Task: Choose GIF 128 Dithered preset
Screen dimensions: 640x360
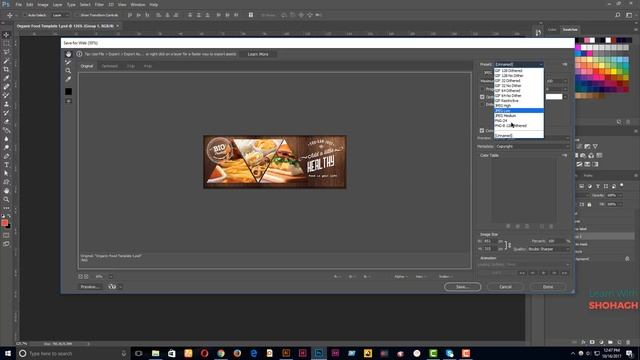Action: 519,71
